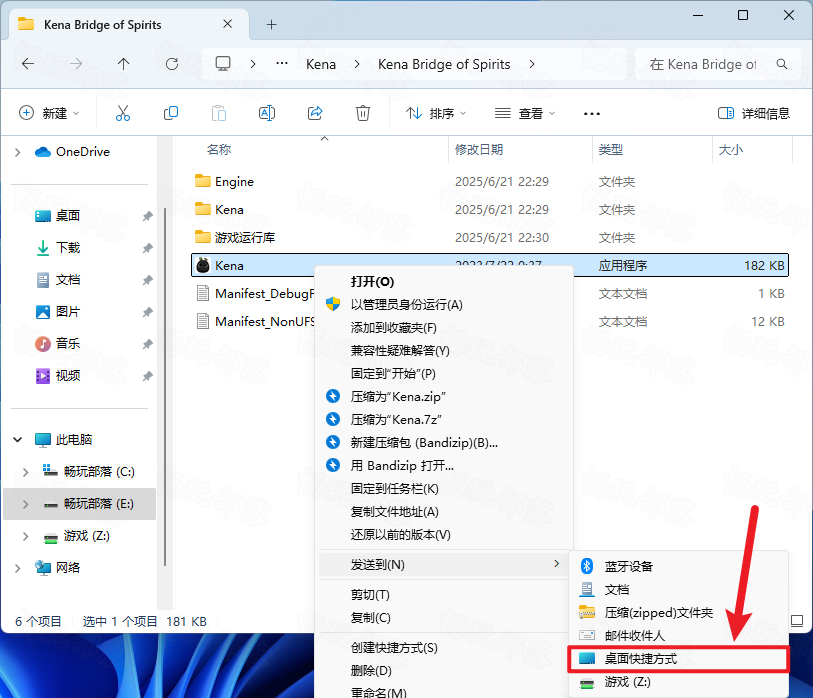Open 桌面 in quick access
813x698 pixels.
click(68, 216)
